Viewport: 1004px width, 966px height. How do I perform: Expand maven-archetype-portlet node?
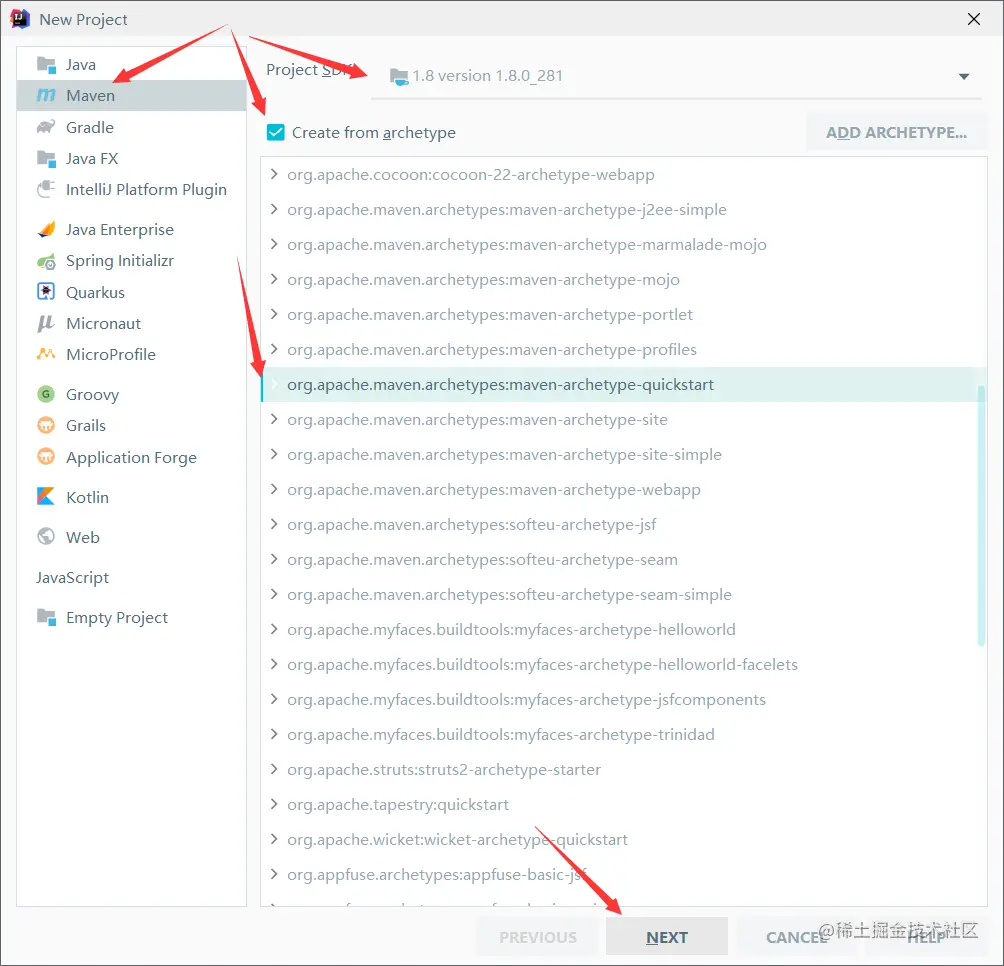pyautogui.click(x=274, y=314)
